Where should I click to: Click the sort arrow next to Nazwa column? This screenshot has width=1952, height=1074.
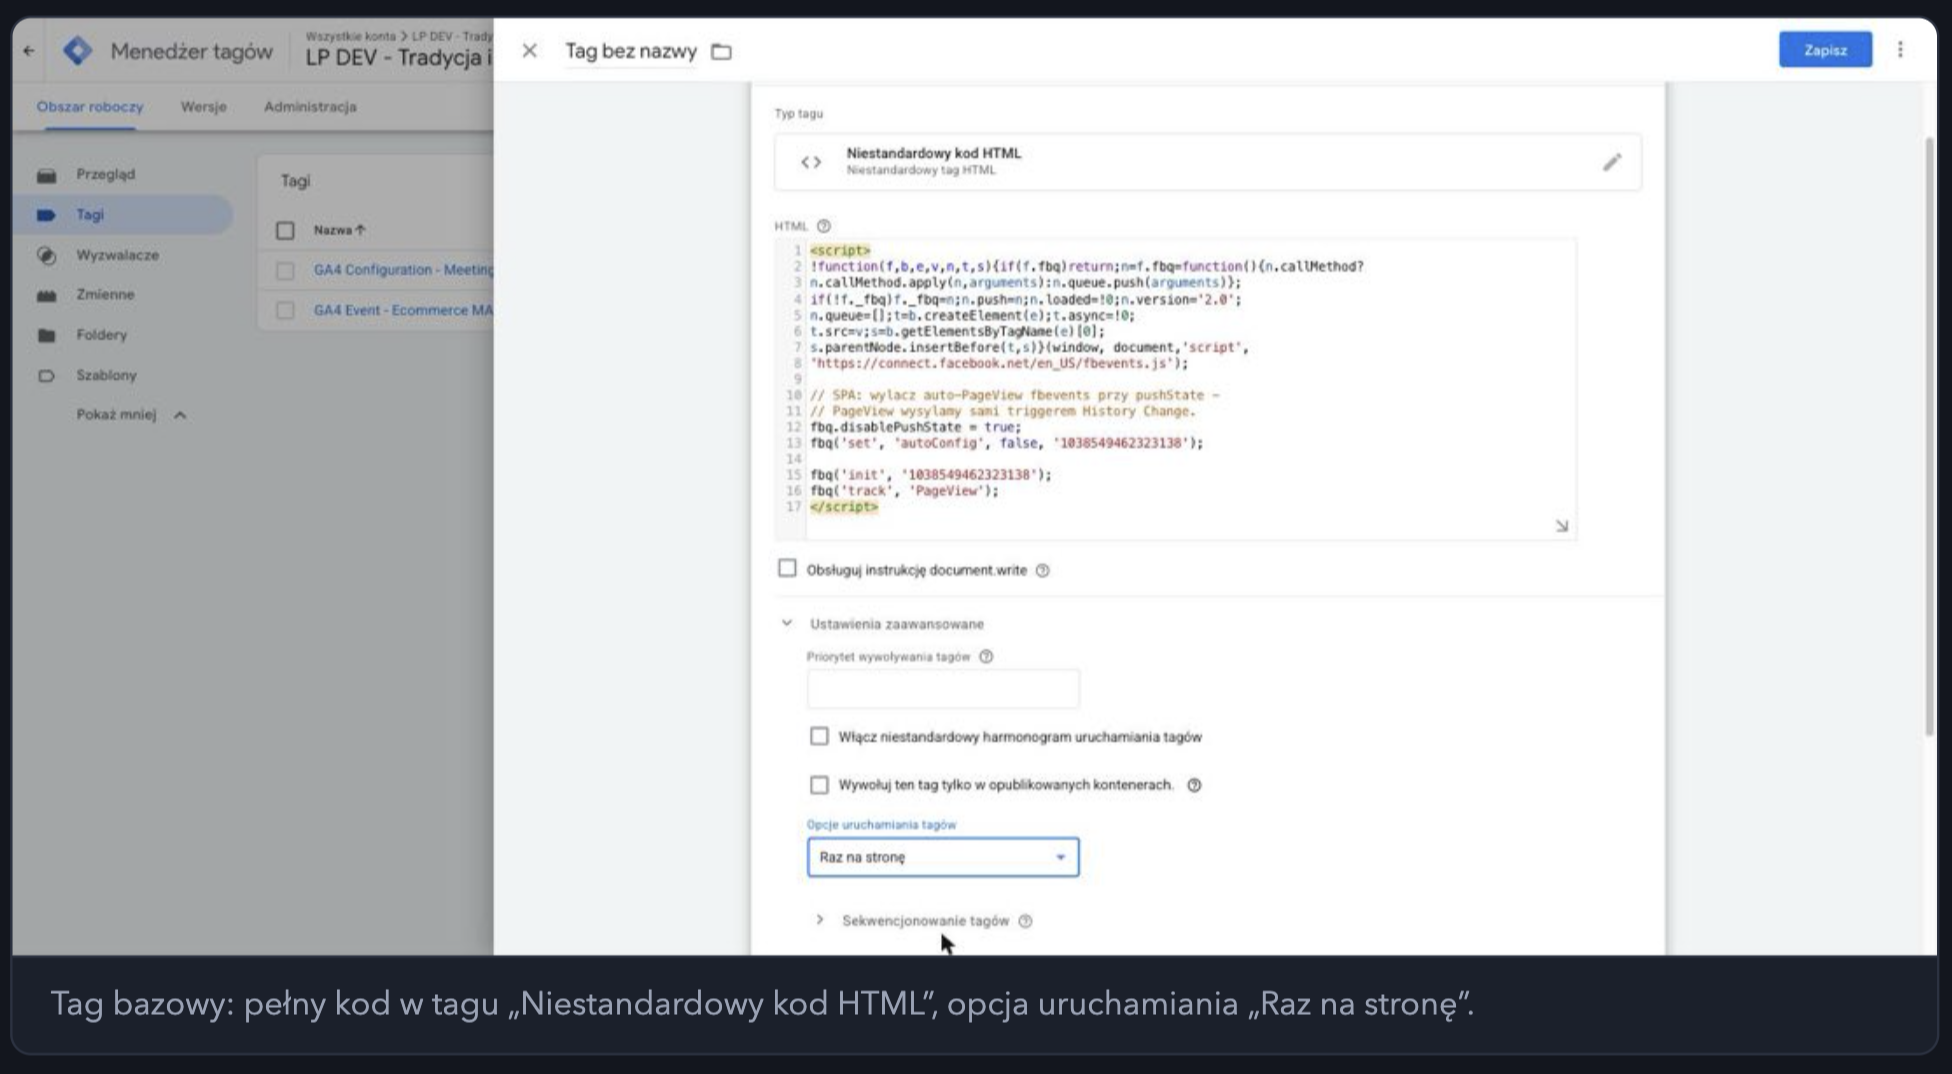[x=360, y=230]
